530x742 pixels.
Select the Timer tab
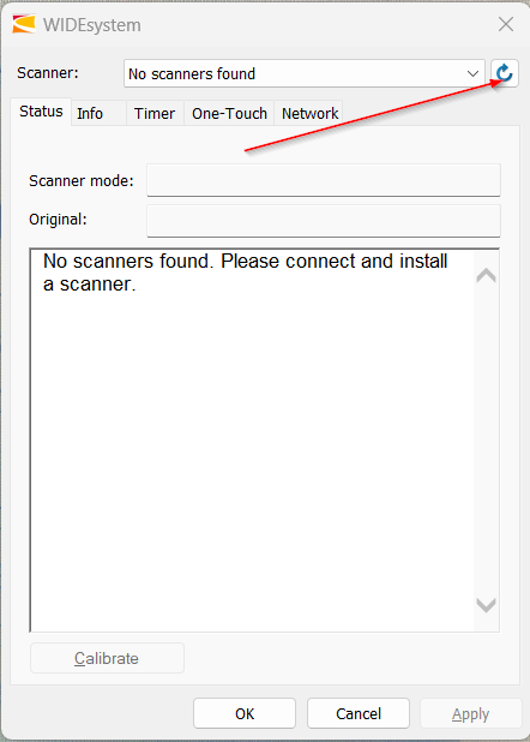coord(155,114)
